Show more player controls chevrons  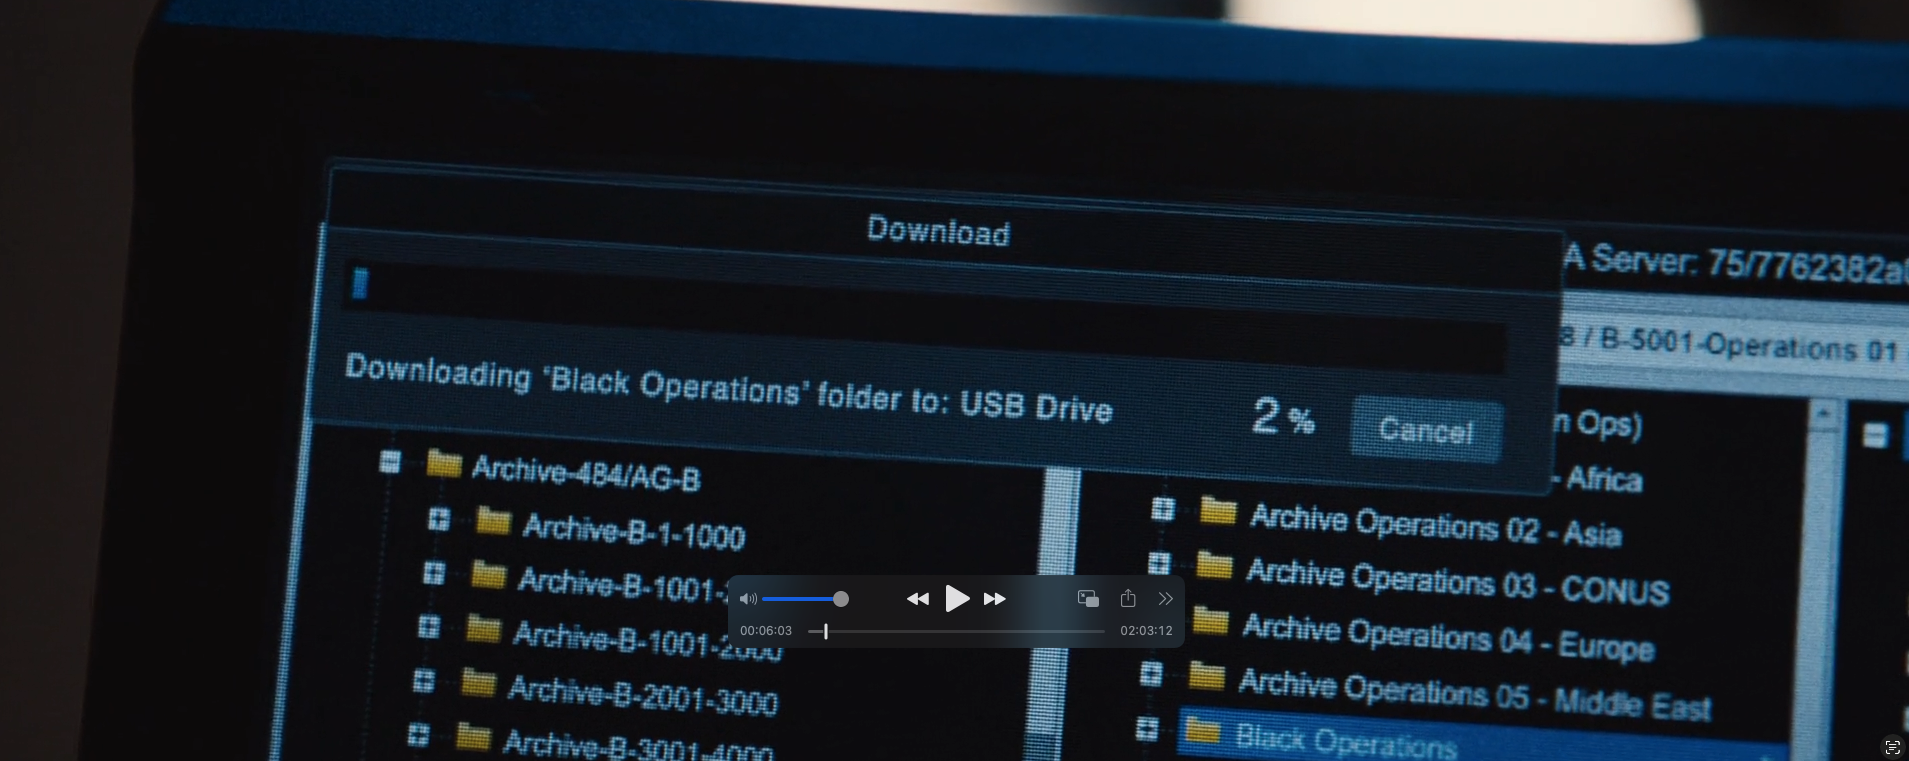[x=1165, y=599]
